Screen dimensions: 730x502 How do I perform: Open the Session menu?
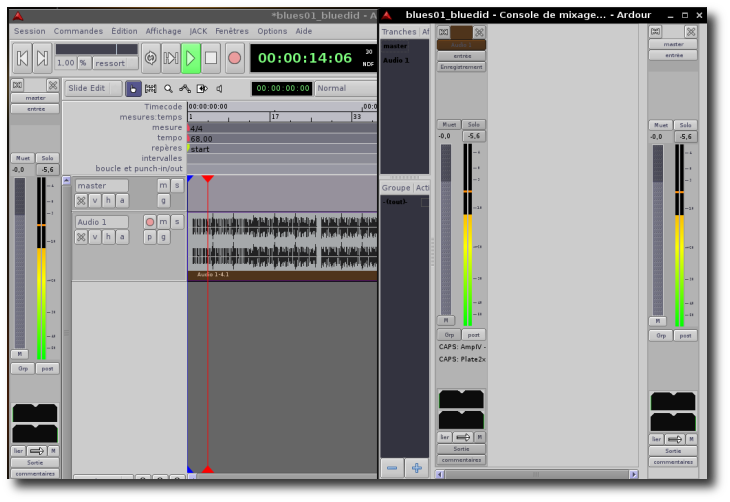[x=29, y=31]
